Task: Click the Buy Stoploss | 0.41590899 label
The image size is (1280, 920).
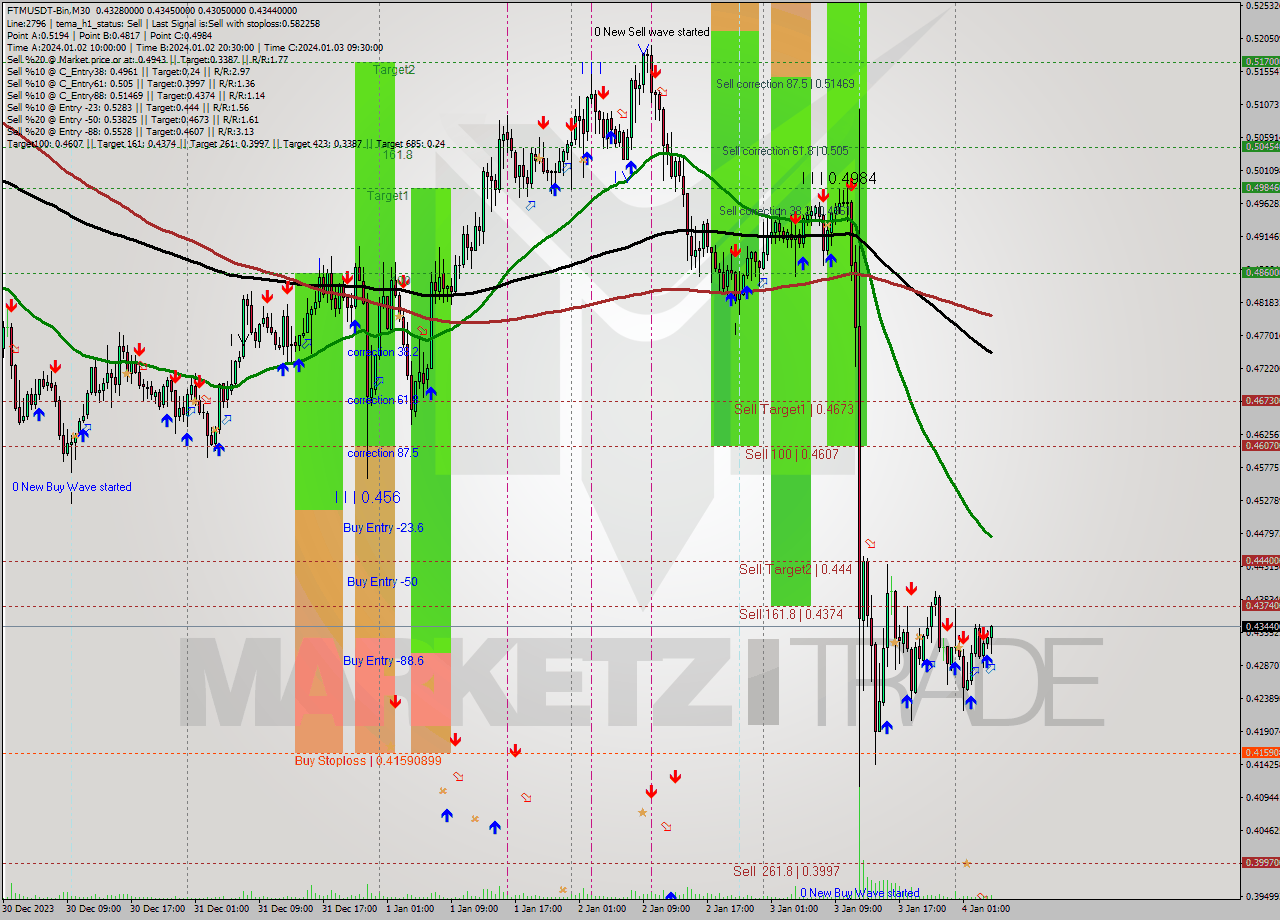Action: [x=368, y=760]
